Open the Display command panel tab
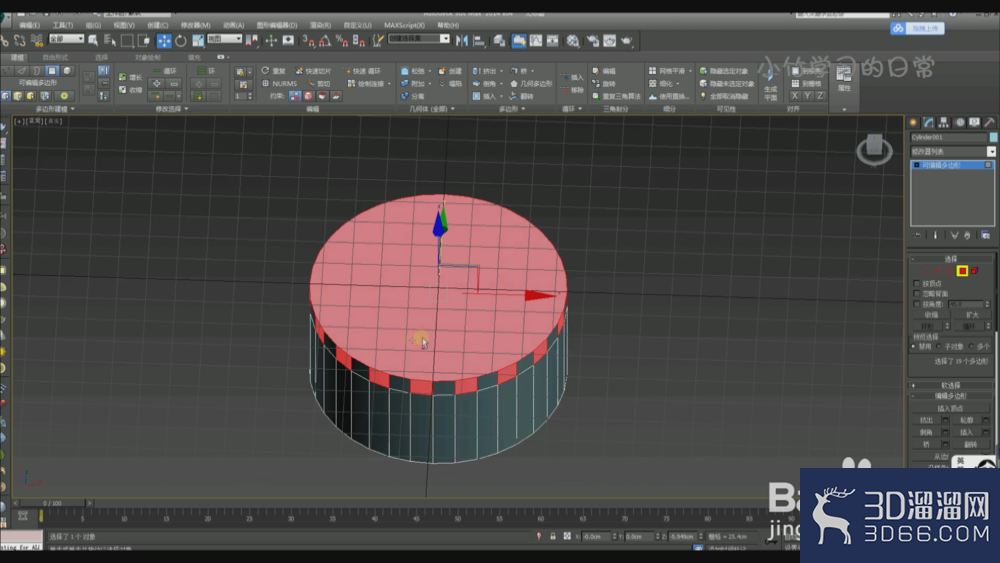Image resolution: width=1000 pixels, height=563 pixels. (x=974, y=122)
